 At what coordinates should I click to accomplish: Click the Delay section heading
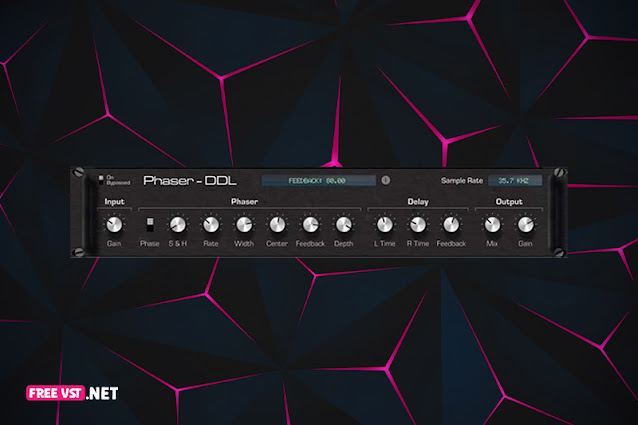[x=418, y=202]
